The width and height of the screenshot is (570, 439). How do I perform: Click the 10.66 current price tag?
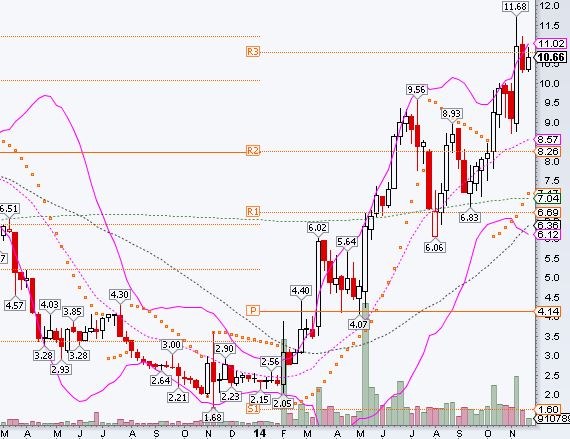(551, 57)
